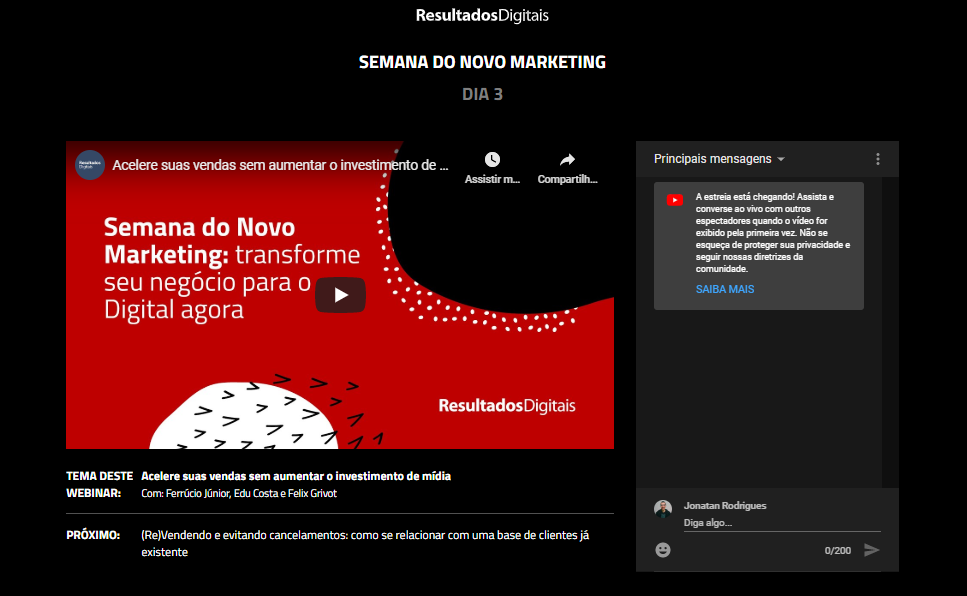Click the 'Jonatan Rodrigues' username in chat
Viewport: 967px width, 596px height.
pyautogui.click(x=725, y=506)
